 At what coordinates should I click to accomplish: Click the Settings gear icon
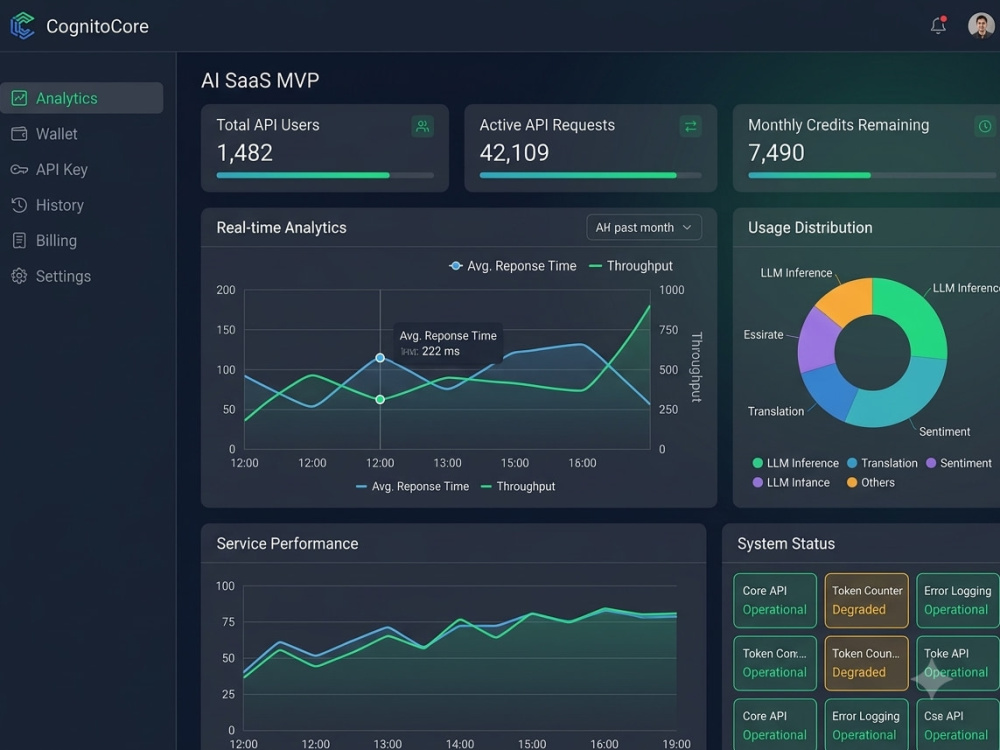coord(19,276)
